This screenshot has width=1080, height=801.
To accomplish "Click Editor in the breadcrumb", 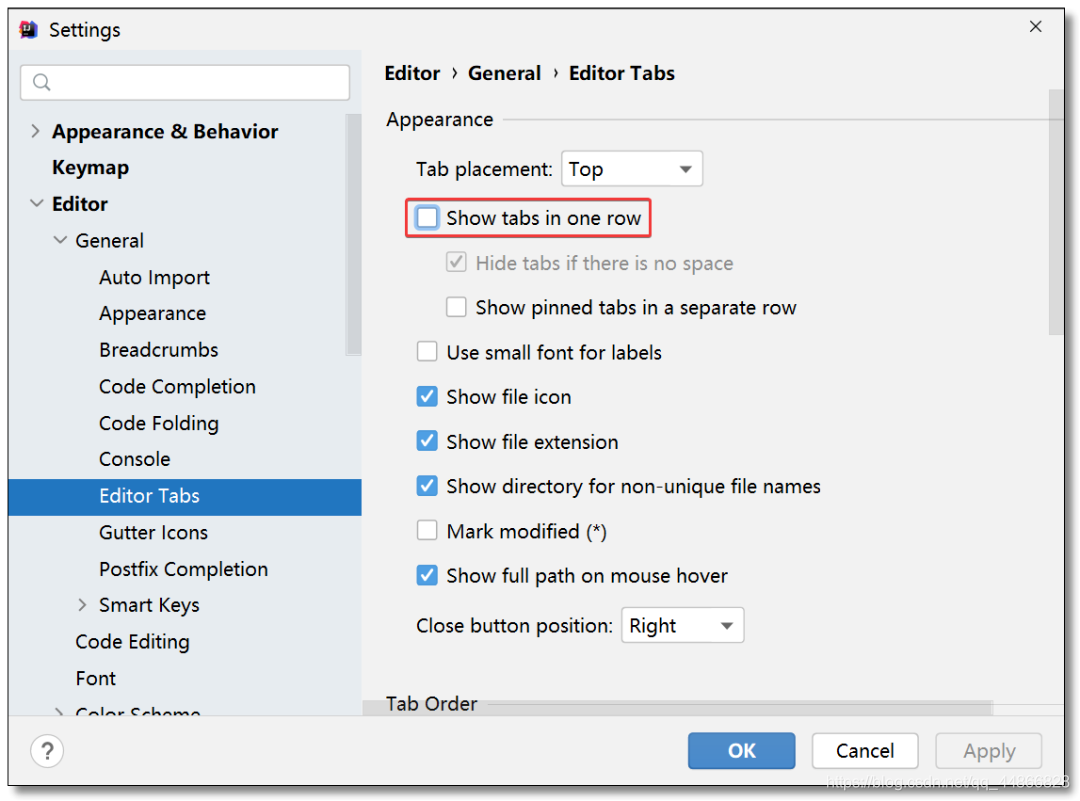I will [x=412, y=73].
